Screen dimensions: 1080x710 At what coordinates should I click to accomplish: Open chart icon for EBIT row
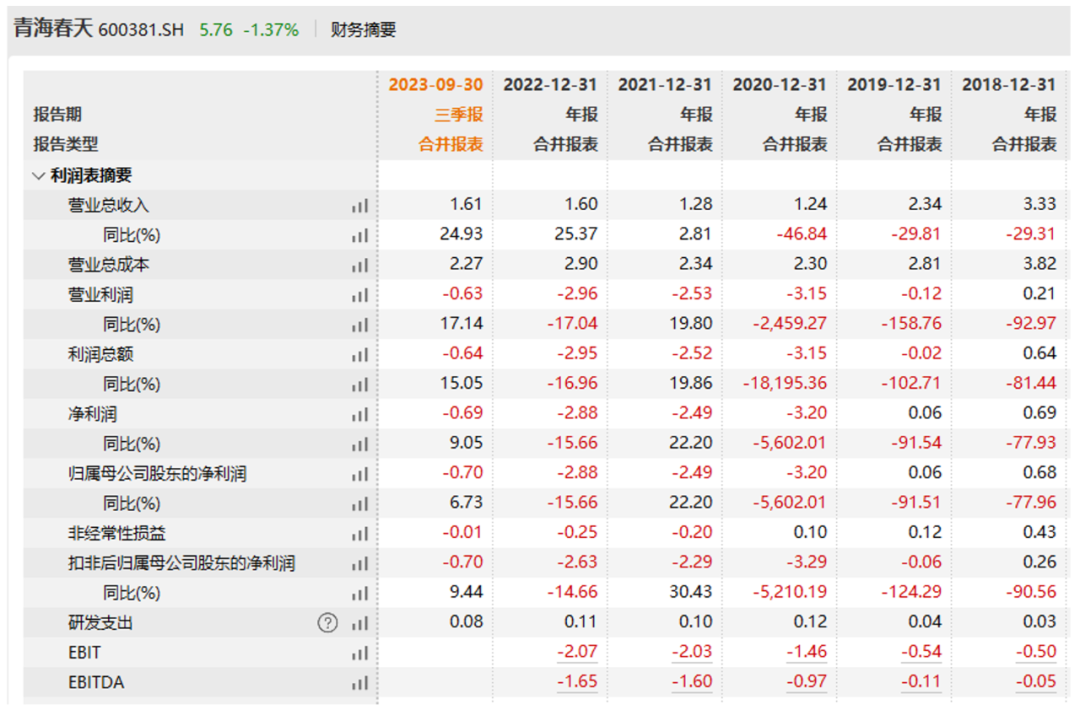(360, 653)
